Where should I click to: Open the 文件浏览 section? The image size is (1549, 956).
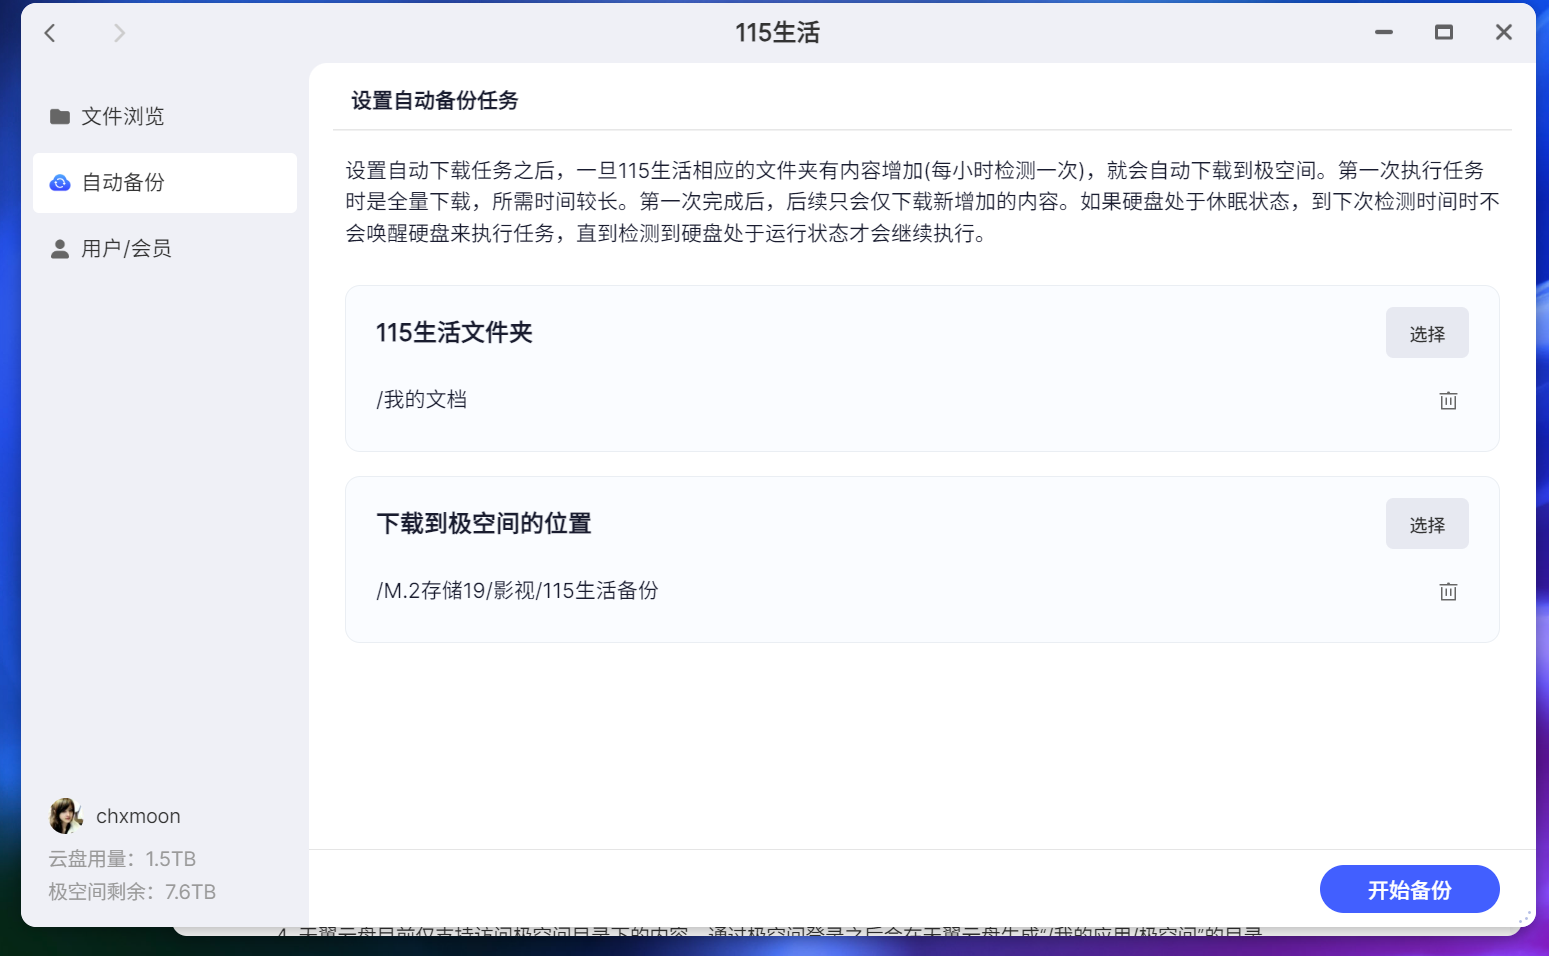[x=165, y=117]
